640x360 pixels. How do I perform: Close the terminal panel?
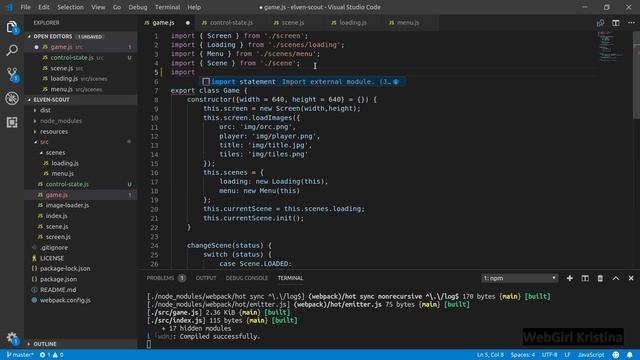[x=631, y=278]
